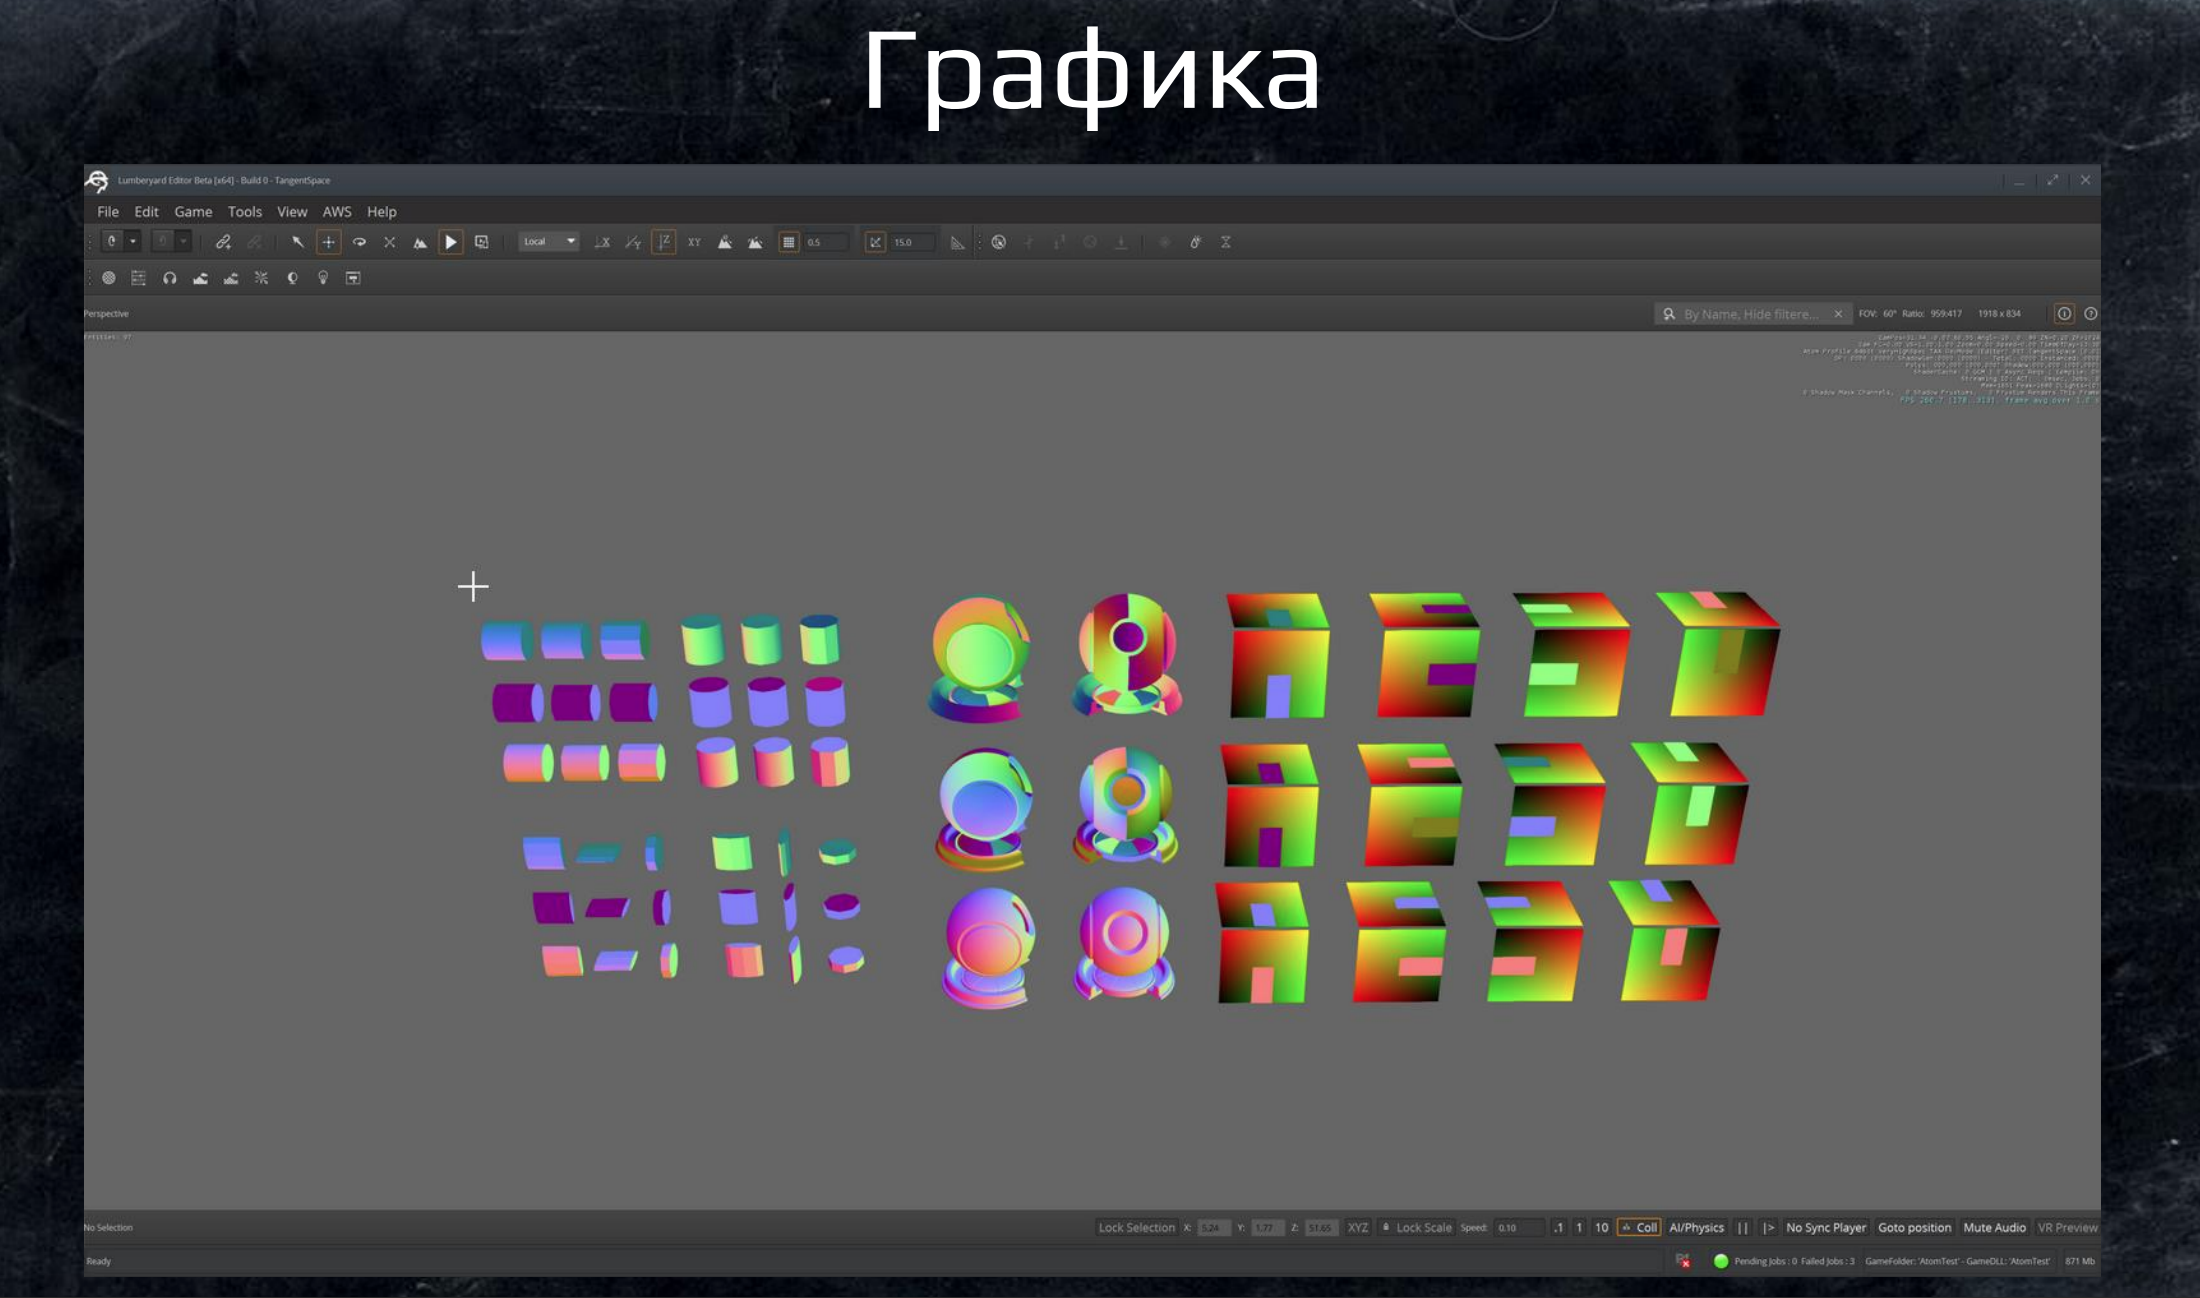This screenshot has height=1298, width=2200.
Task: Open the Perspective viewport dropdown
Action: coord(107,313)
